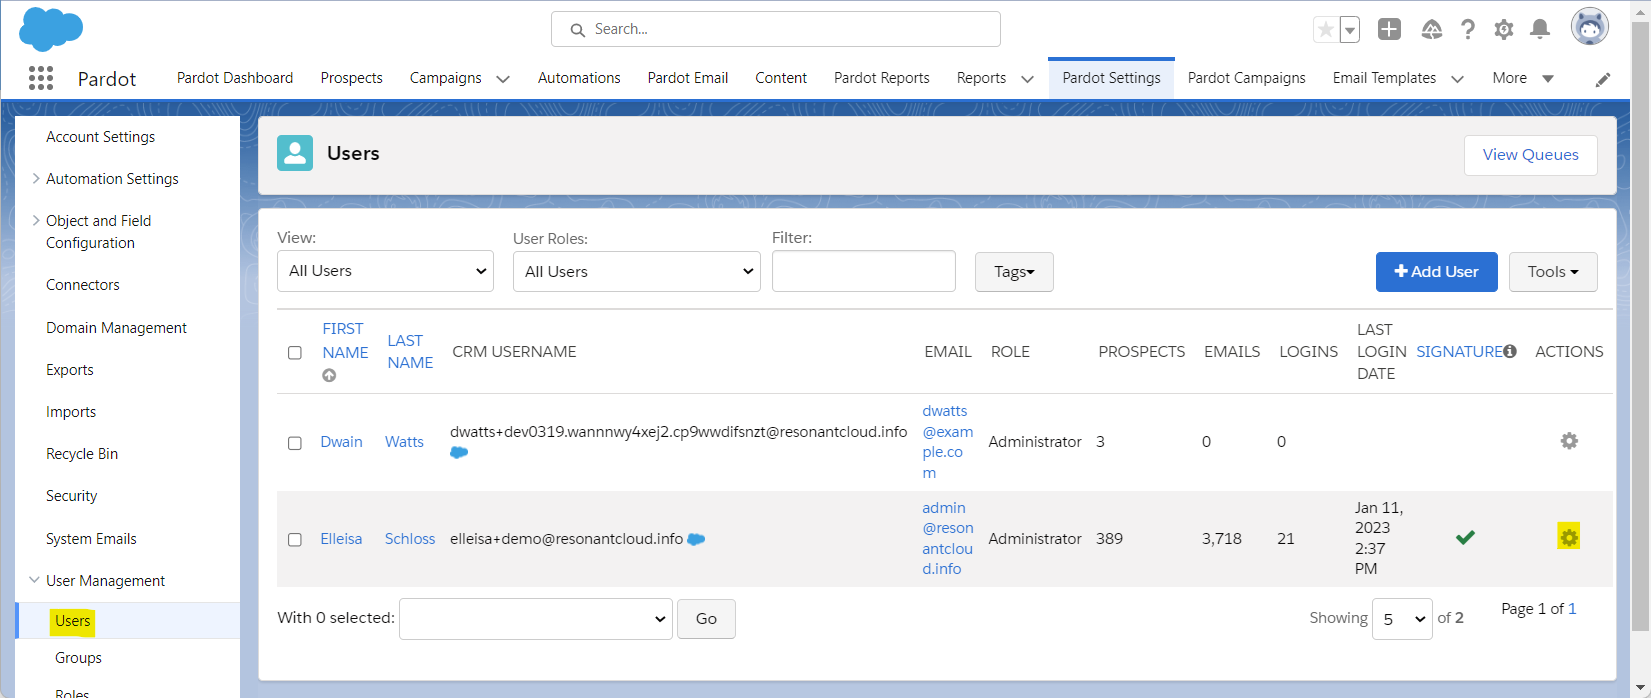Toggle the select-all users checkbox
This screenshot has height=698, width=1651.
click(295, 353)
